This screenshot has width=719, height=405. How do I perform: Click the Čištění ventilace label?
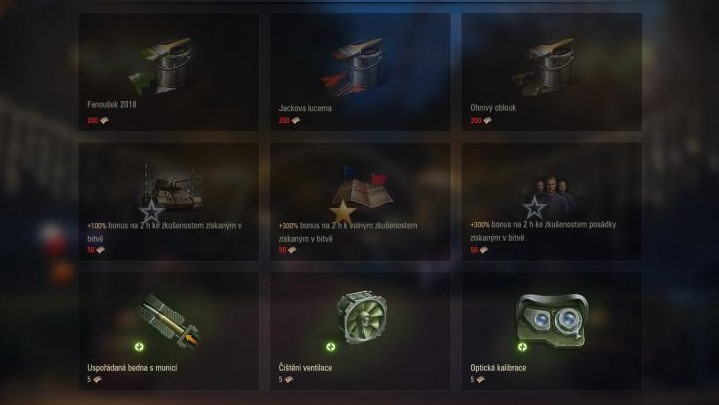coord(305,367)
